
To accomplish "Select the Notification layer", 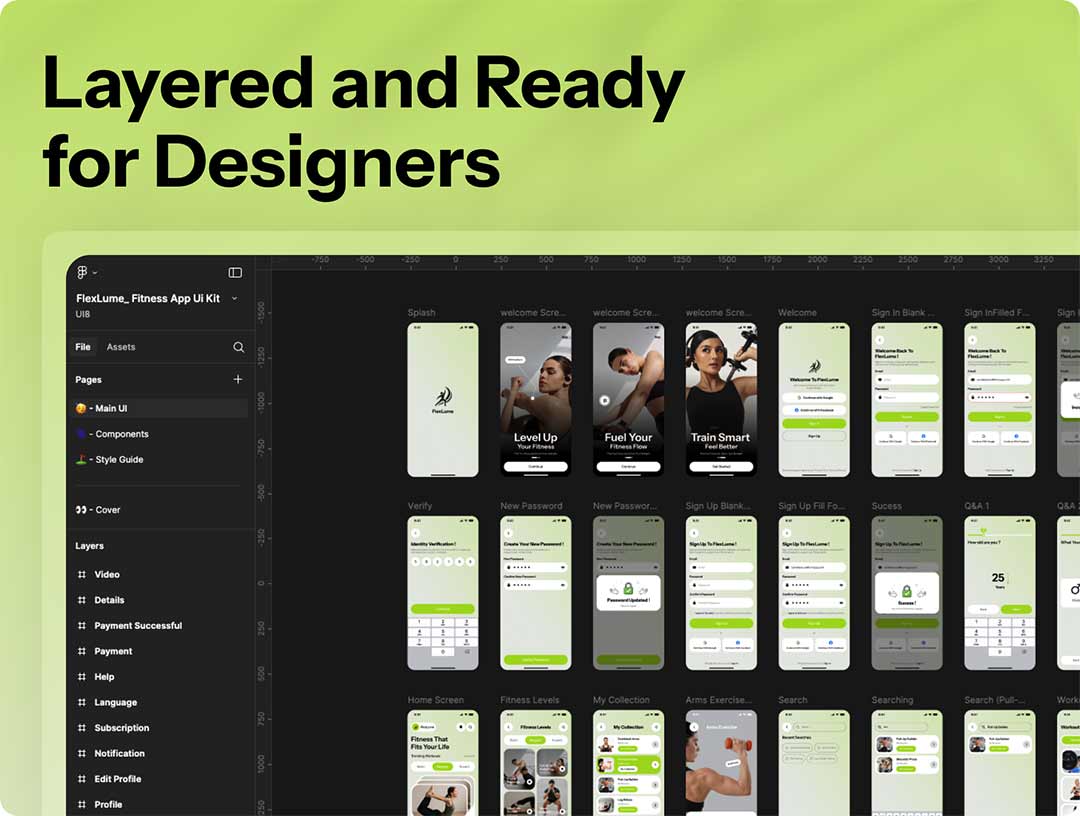I will coord(119,754).
